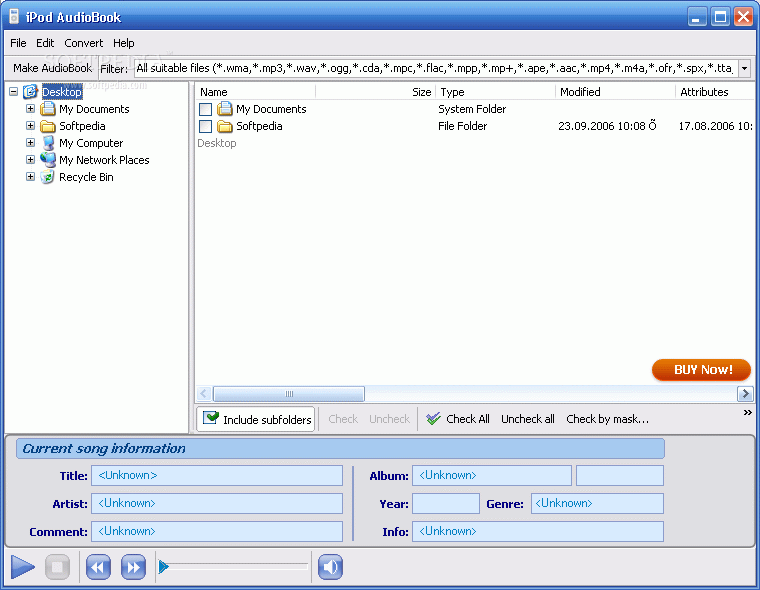Expand the My Documents tree node
The image size is (760, 590).
tap(30, 109)
